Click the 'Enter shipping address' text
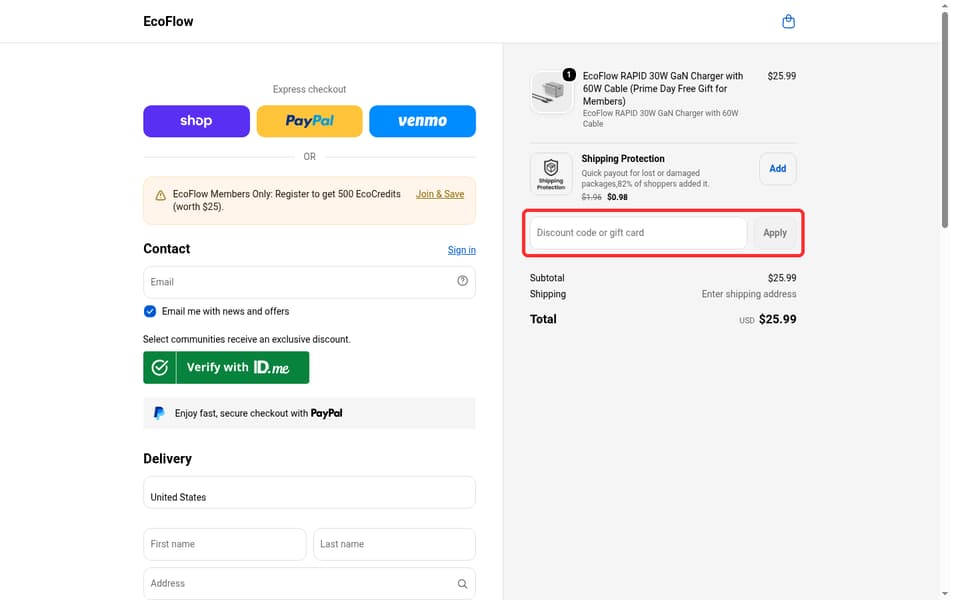The height and width of the screenshot is (600, 960). pos(749,294)
